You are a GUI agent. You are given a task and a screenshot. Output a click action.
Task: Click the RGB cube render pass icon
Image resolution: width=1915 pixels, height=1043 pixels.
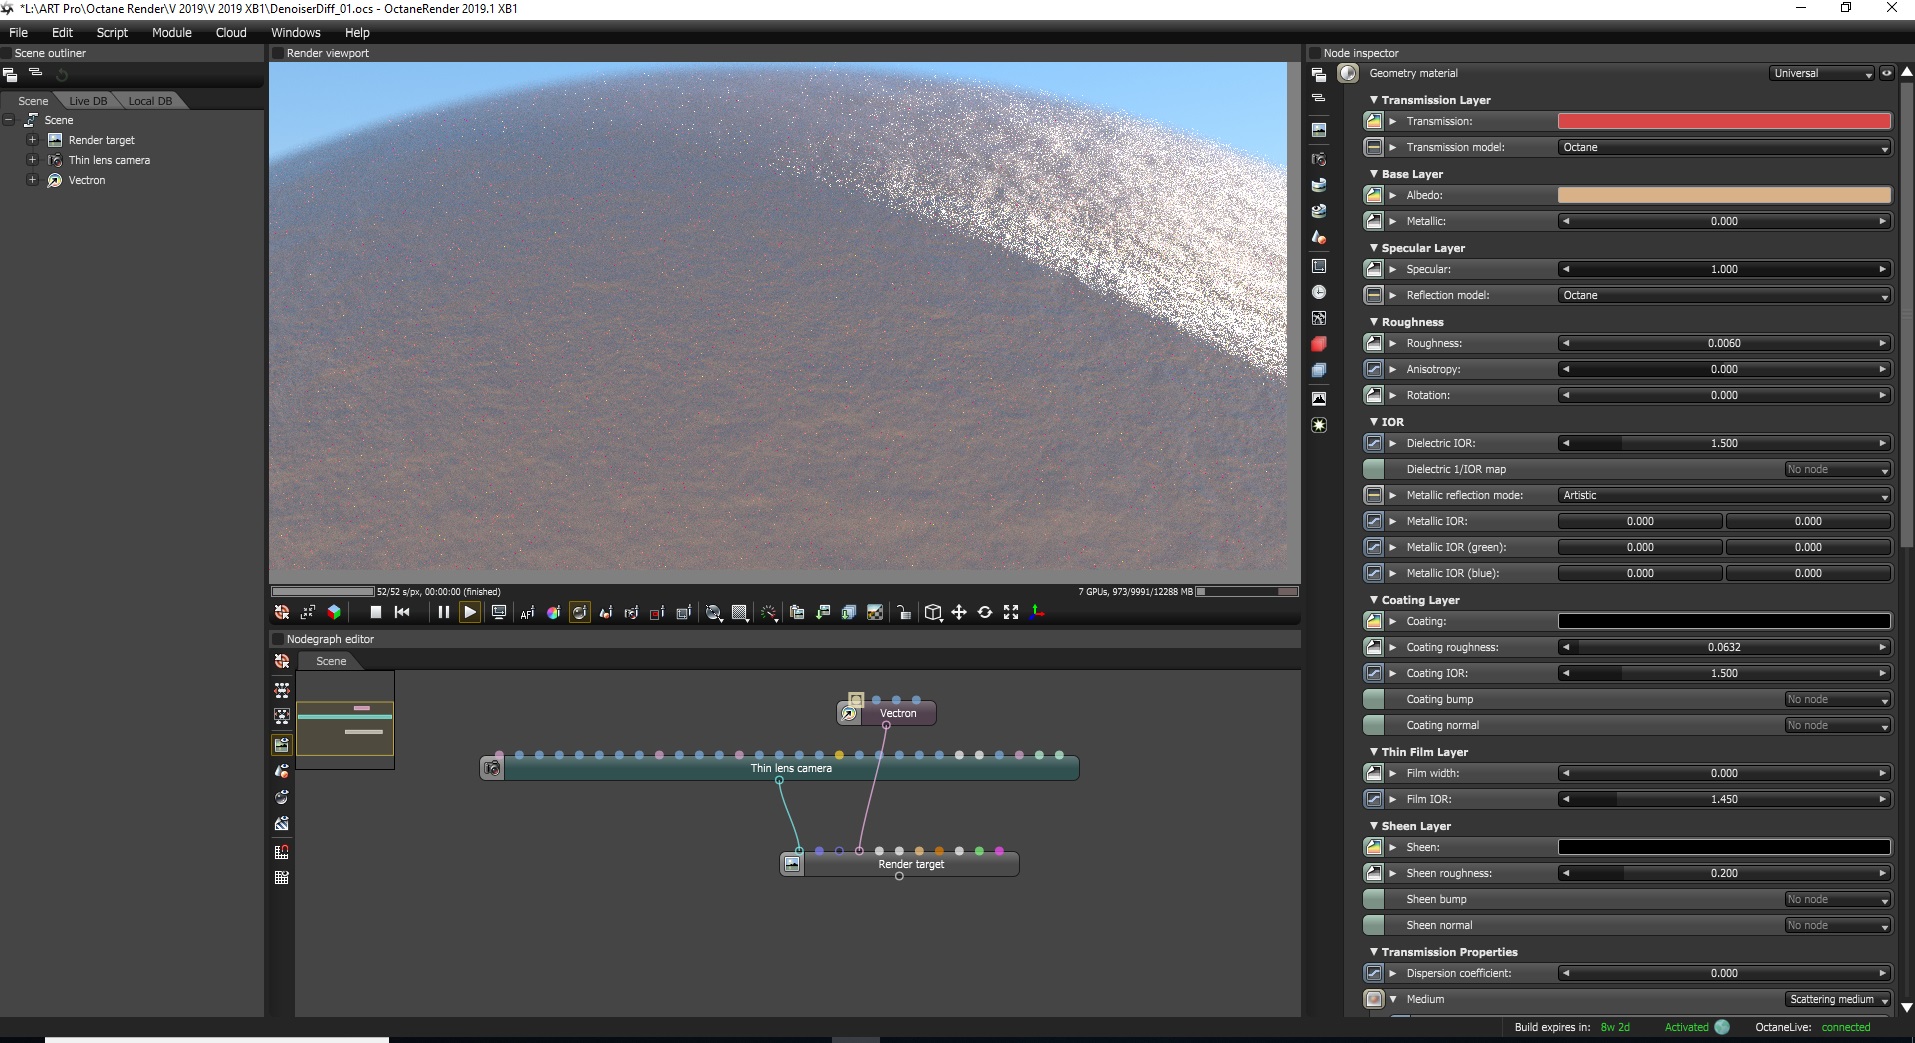click(x=334, y=612)
